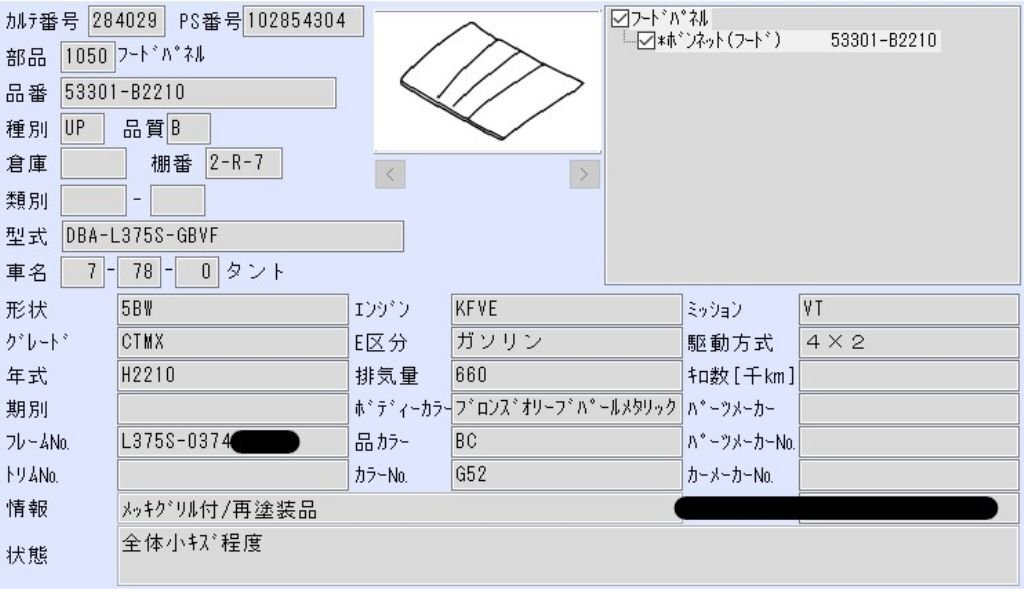
Task: Click the E区分 field showing ガソリン
Action: pyautogui.click(x=567, y=343)
